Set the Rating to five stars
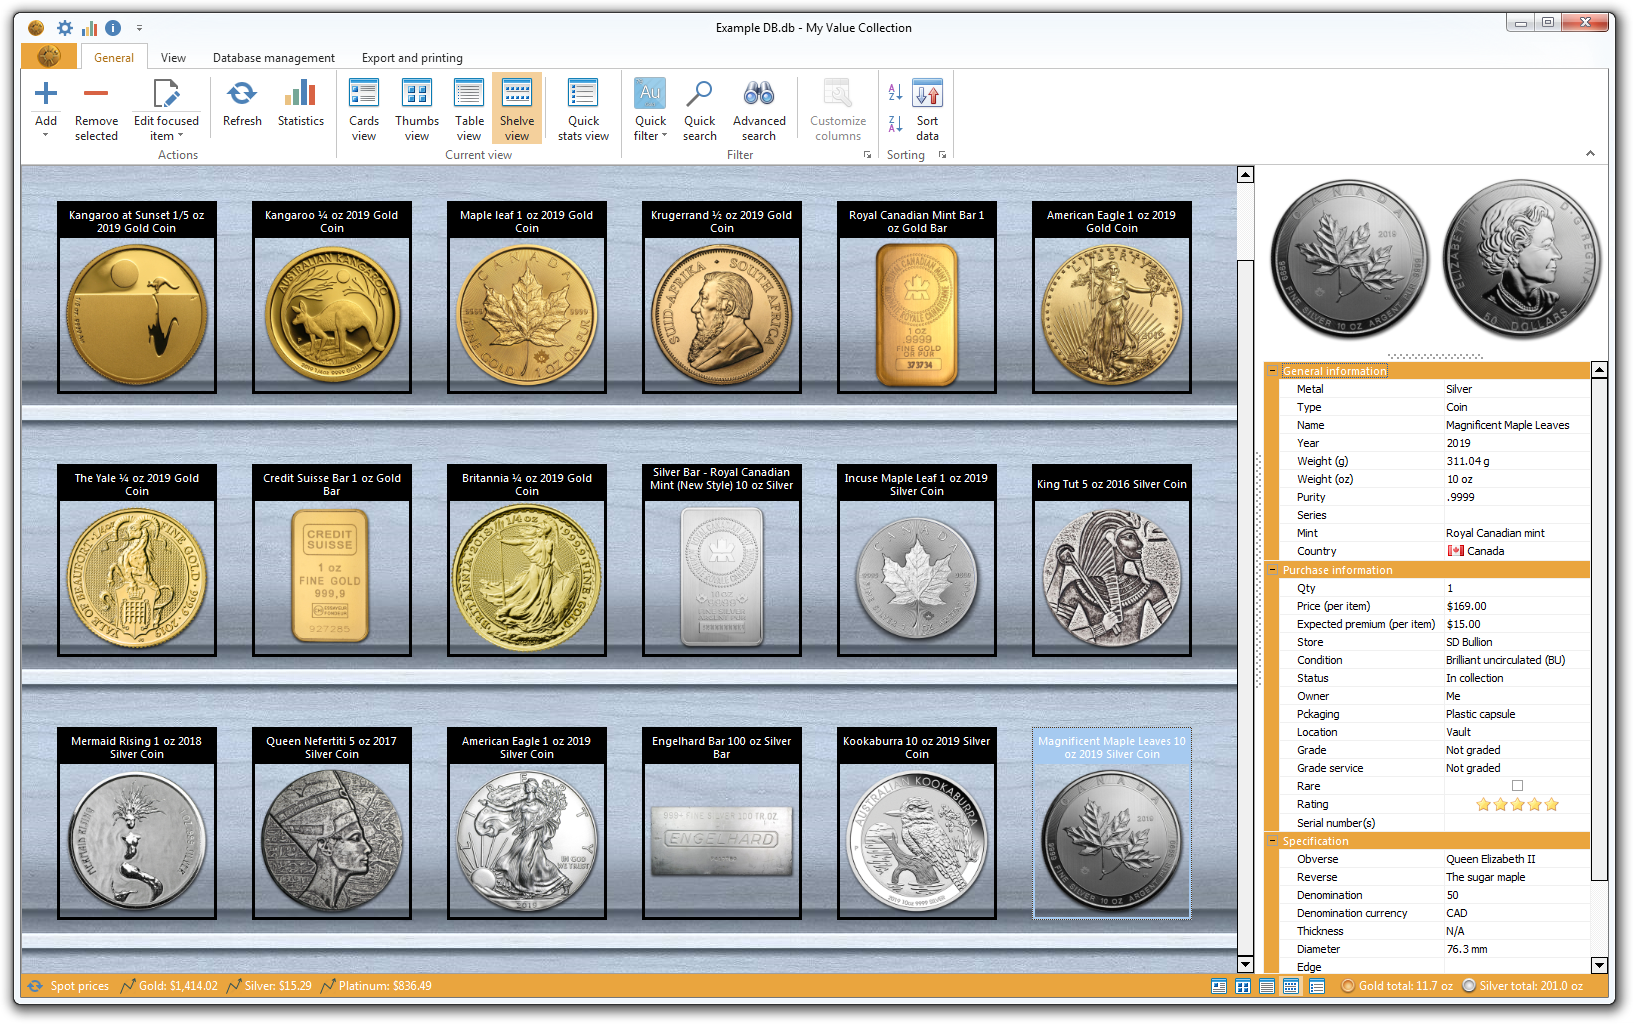Screen dimensions: 1634x1024 1551,804
